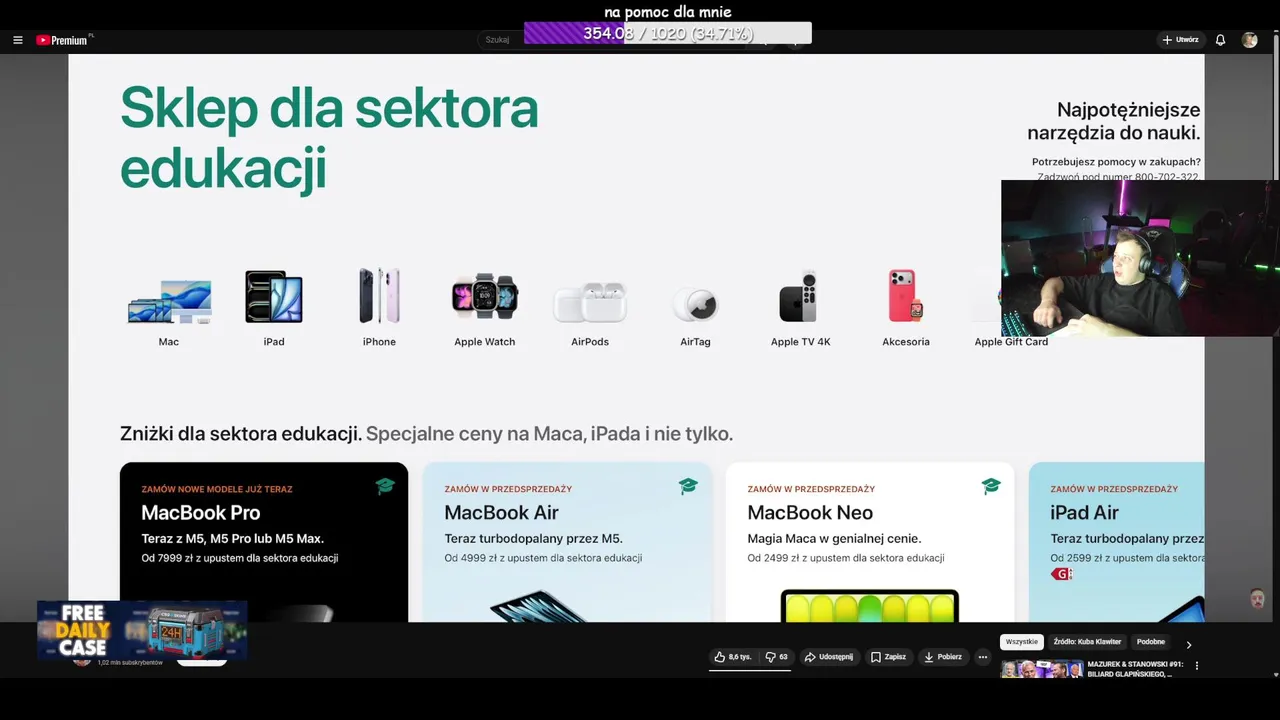Click text 'Potrzebujesz pomocy w zakupach?'

click(x=1116, y=162)
